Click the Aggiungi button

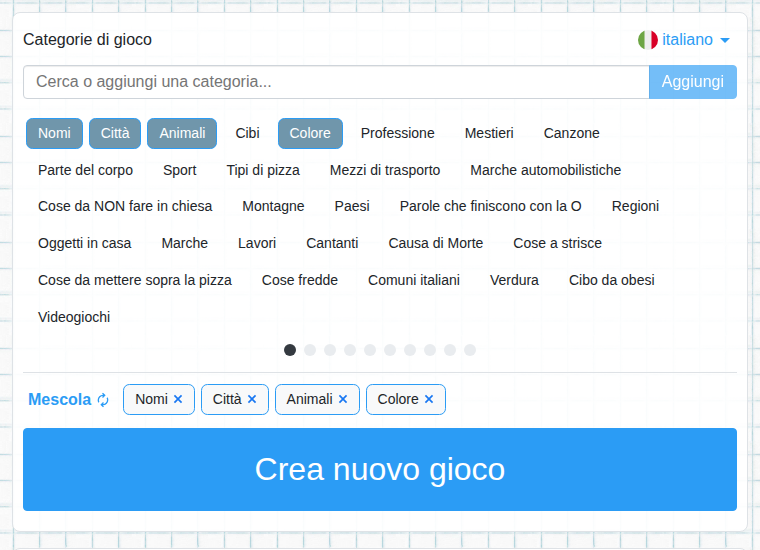tap(693, 82)
